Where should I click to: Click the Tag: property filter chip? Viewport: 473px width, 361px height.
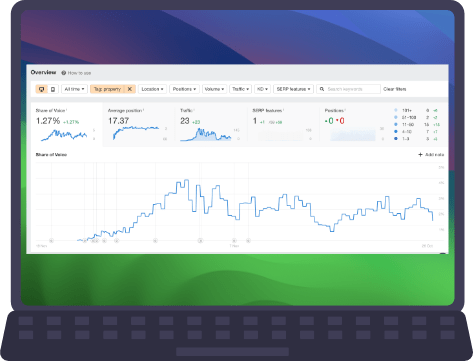(107, 89)
